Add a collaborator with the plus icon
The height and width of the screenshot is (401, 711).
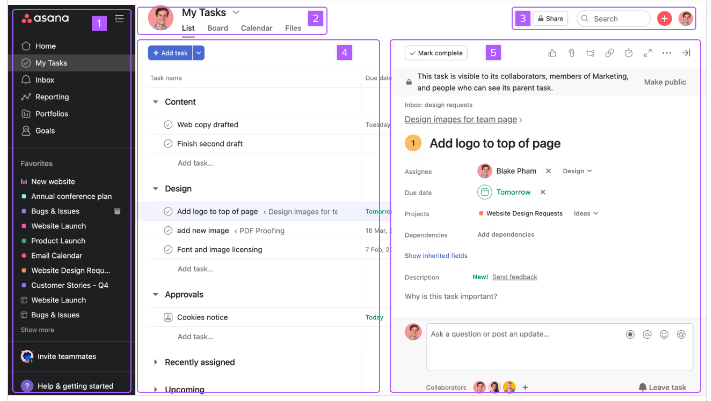[x=525, y=387]
